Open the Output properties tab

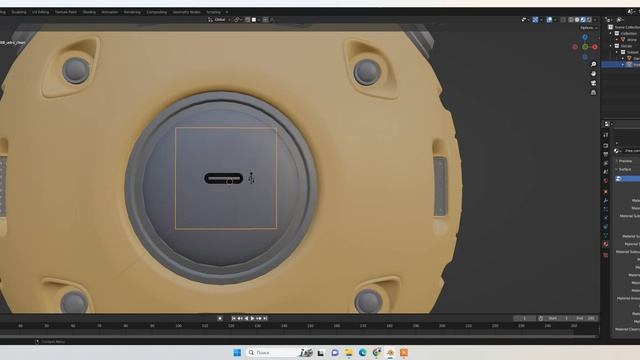pyautogui.click(x=606, y=153)
